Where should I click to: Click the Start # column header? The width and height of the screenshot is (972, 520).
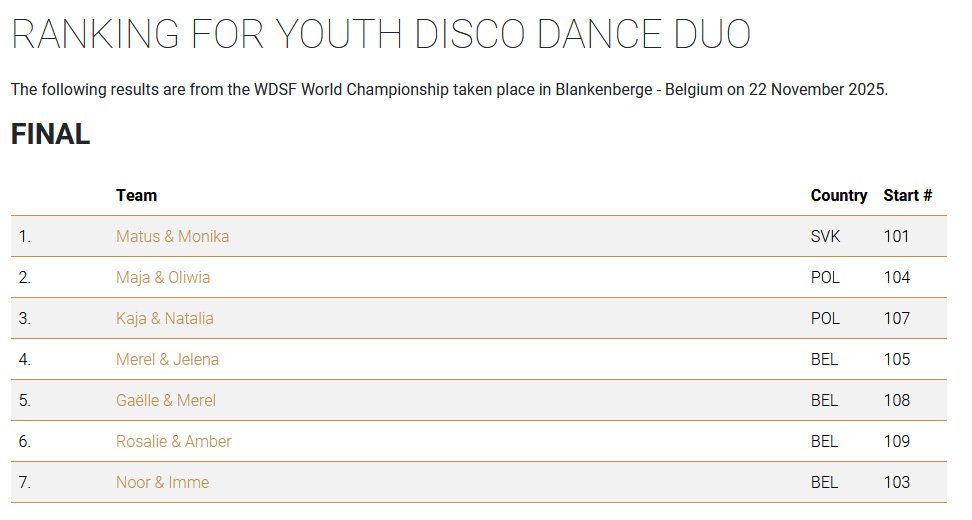coord(907,195)
